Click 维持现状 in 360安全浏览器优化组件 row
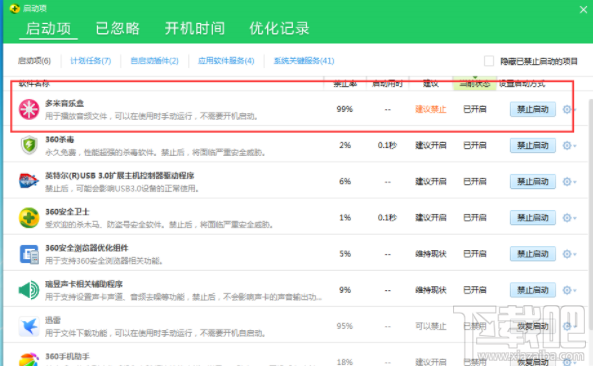This screenshot has height=366, width=593. coord(431,254)
